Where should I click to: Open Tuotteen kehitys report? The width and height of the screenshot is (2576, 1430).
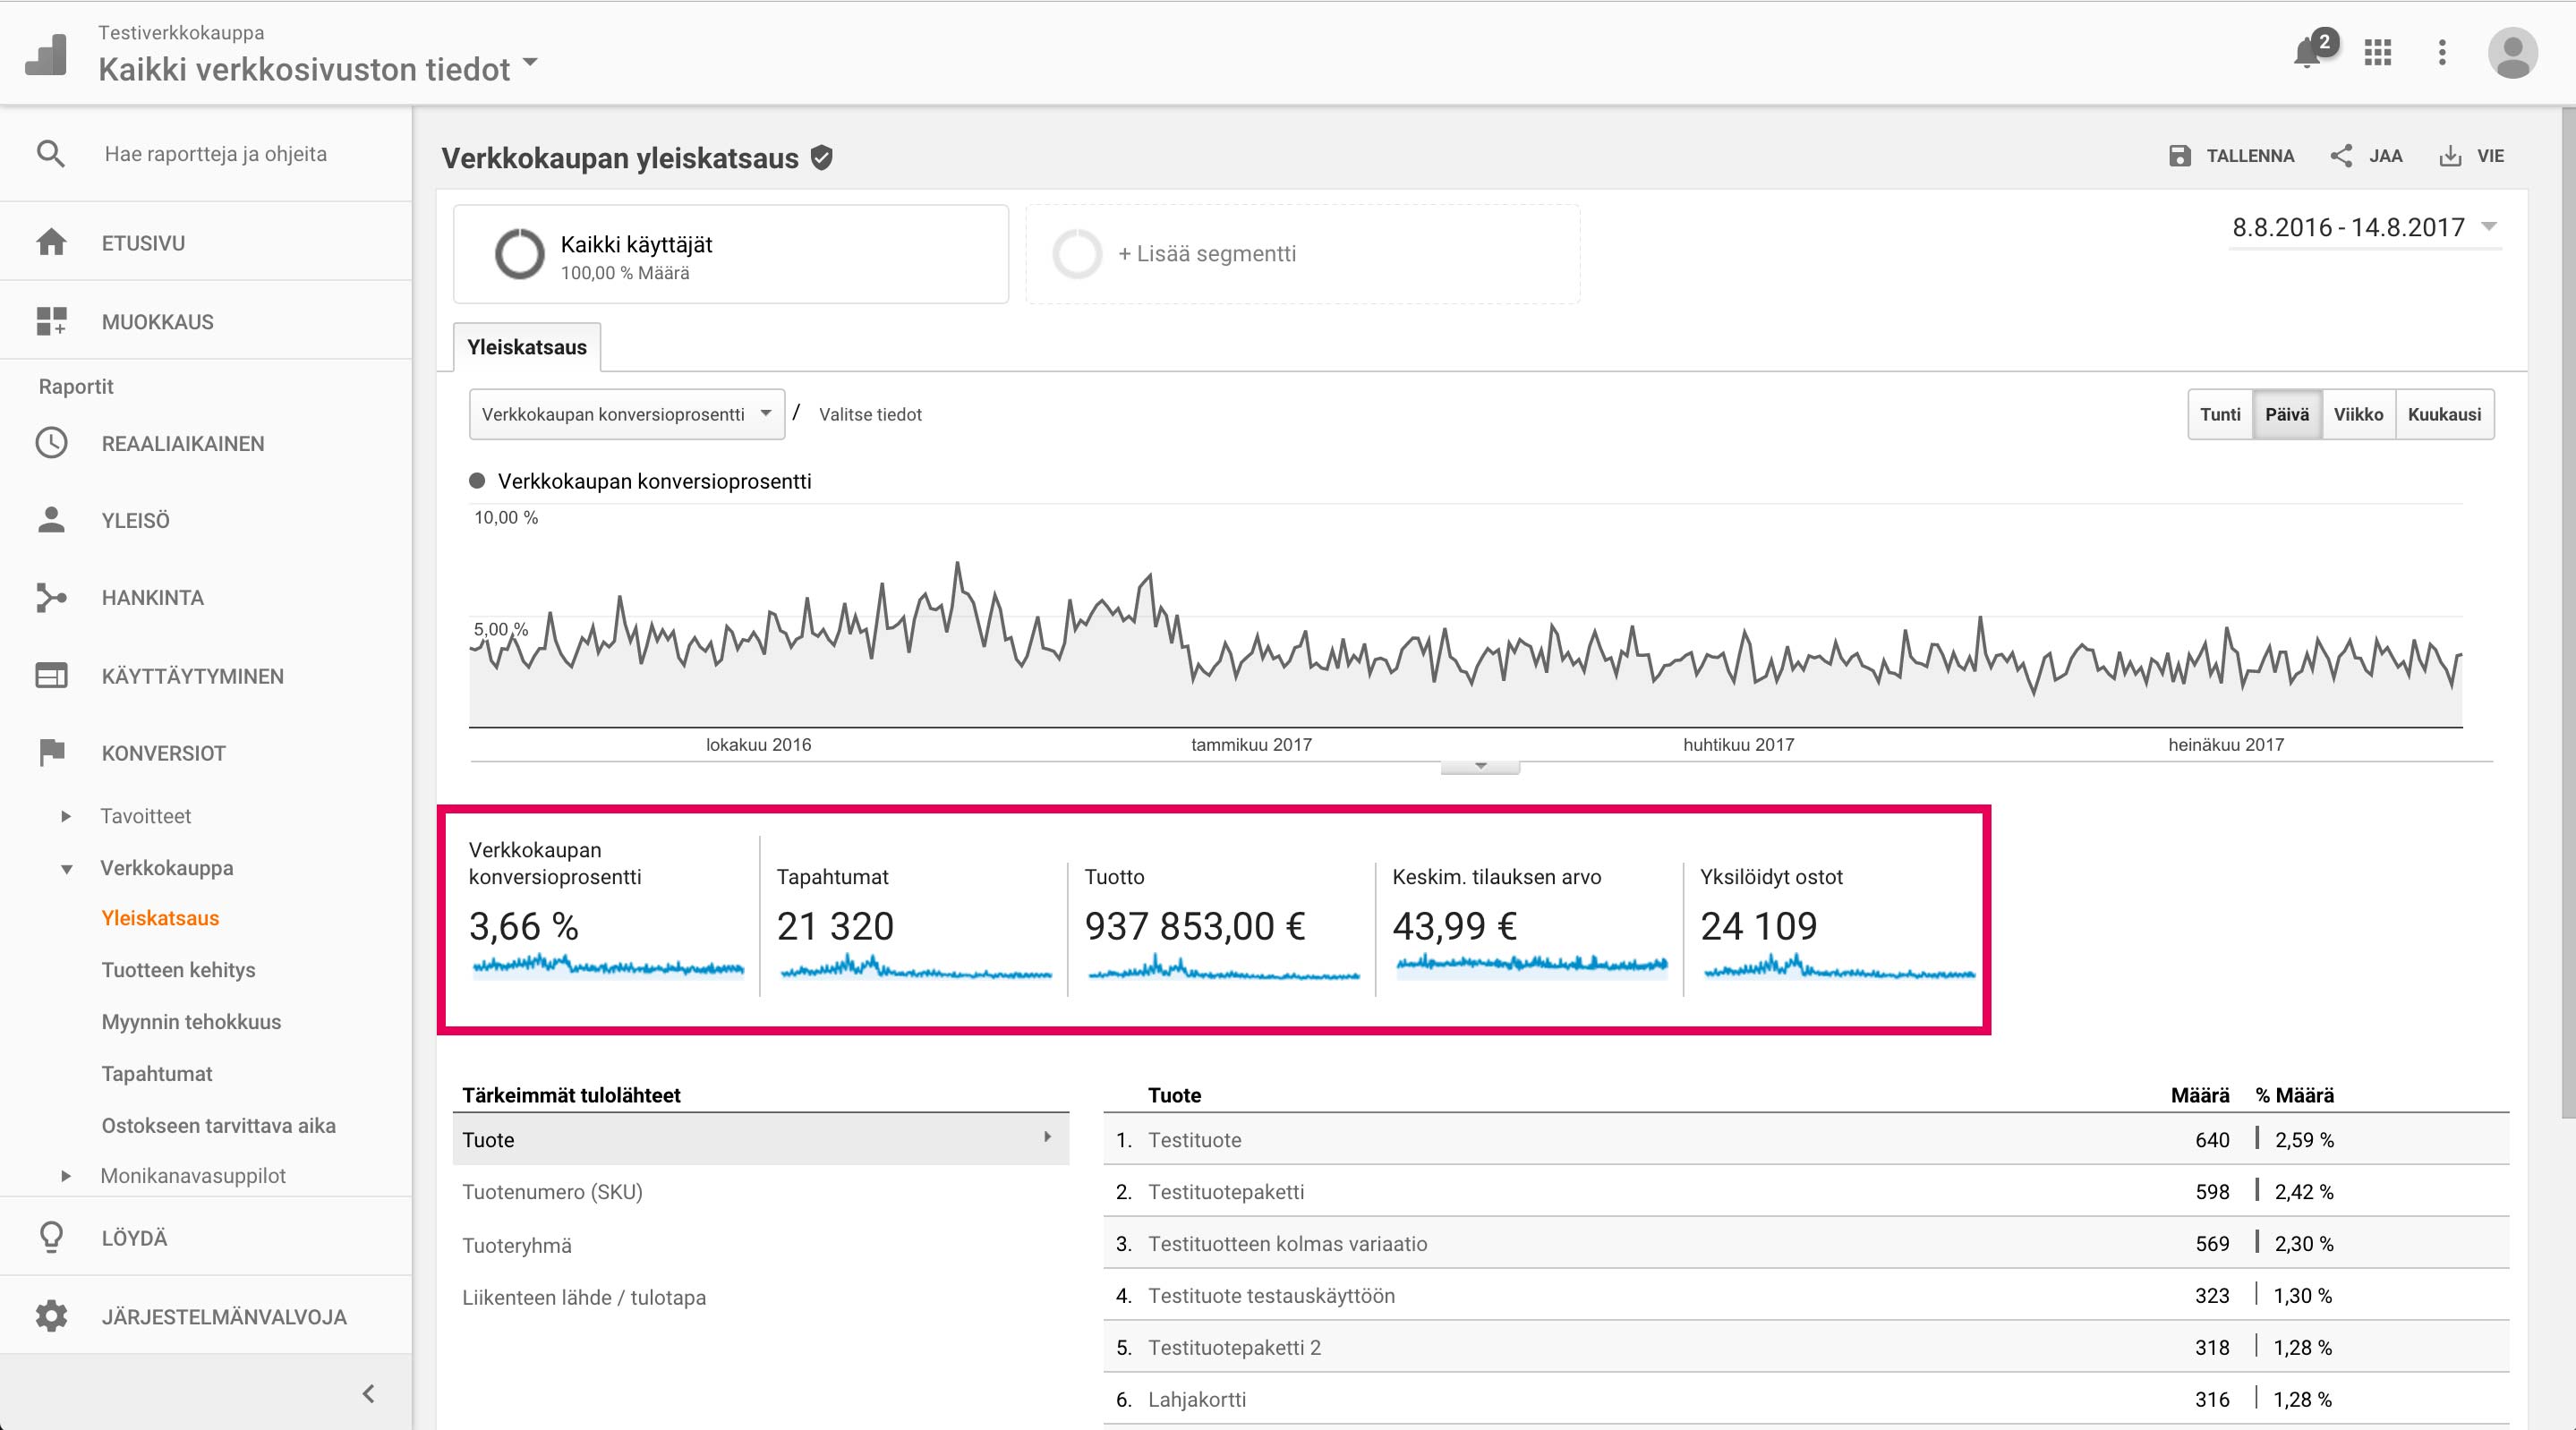click(178, 970)
